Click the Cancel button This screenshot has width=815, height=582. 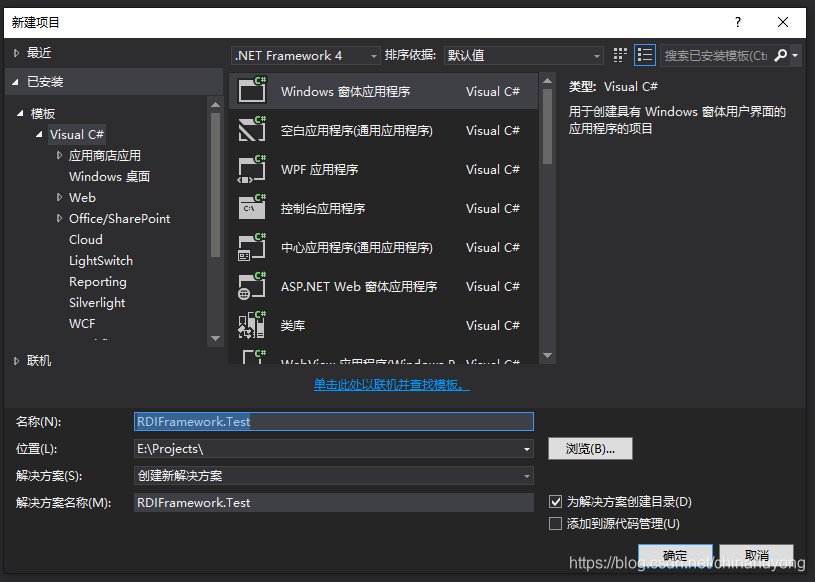(x=756, y=555)
